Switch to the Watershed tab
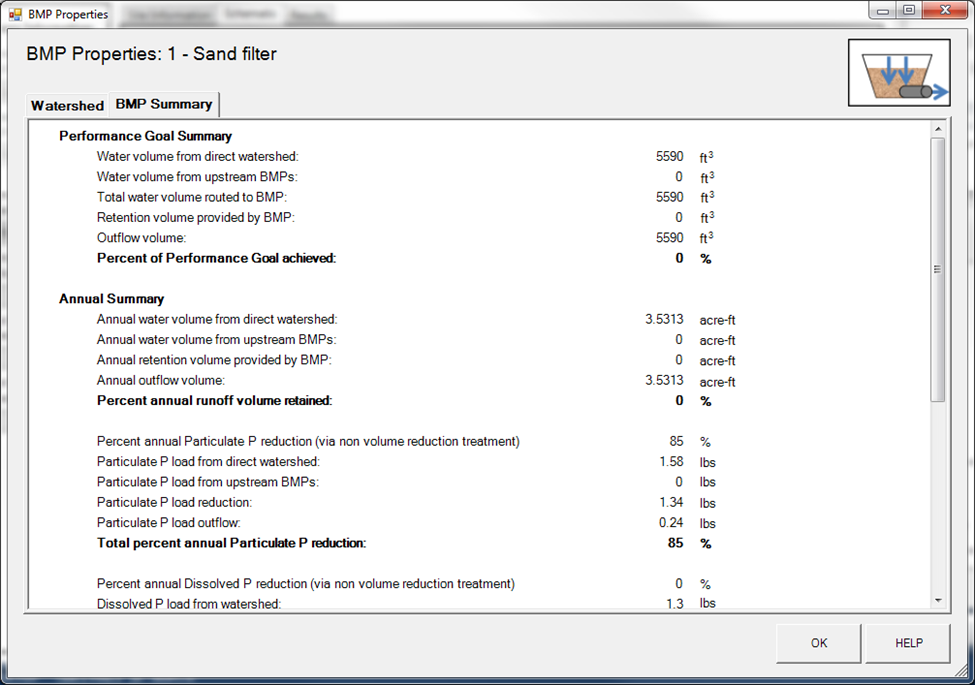975x685 pixels. (x=66, y=105)
